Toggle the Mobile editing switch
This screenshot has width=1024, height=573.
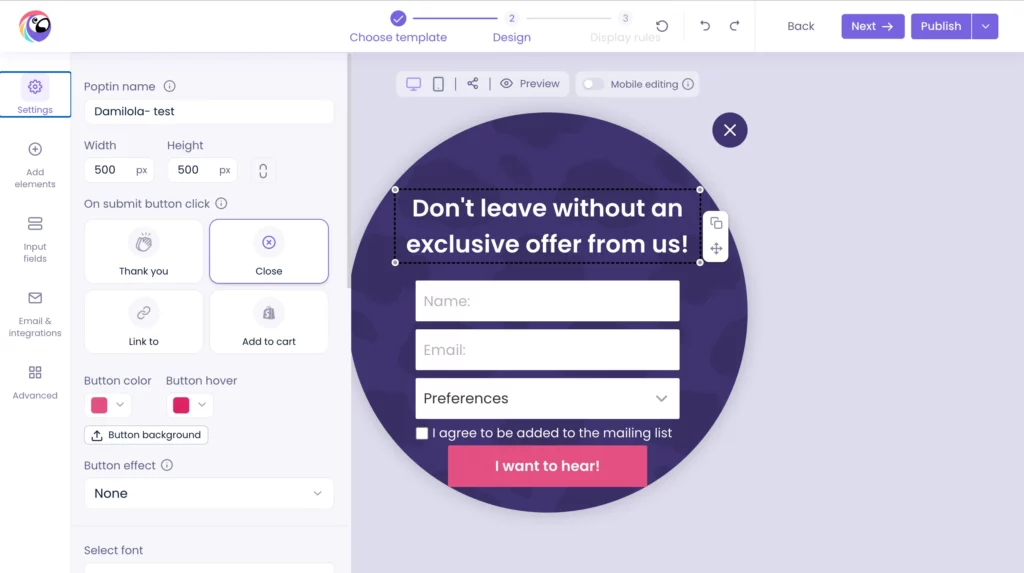pos(593,84)
